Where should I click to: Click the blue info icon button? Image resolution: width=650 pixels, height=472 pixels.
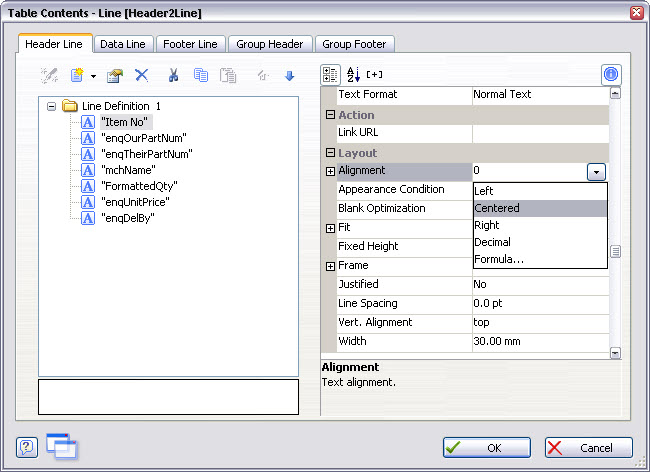(x=611, y=75)
